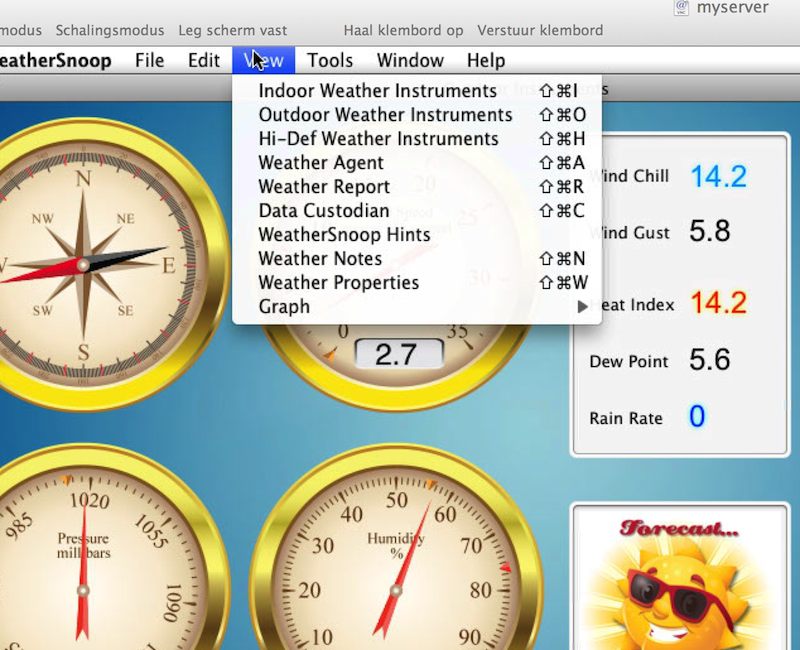Open Weather Notes from the View menu
800x650 pixels.
[417, 259]
